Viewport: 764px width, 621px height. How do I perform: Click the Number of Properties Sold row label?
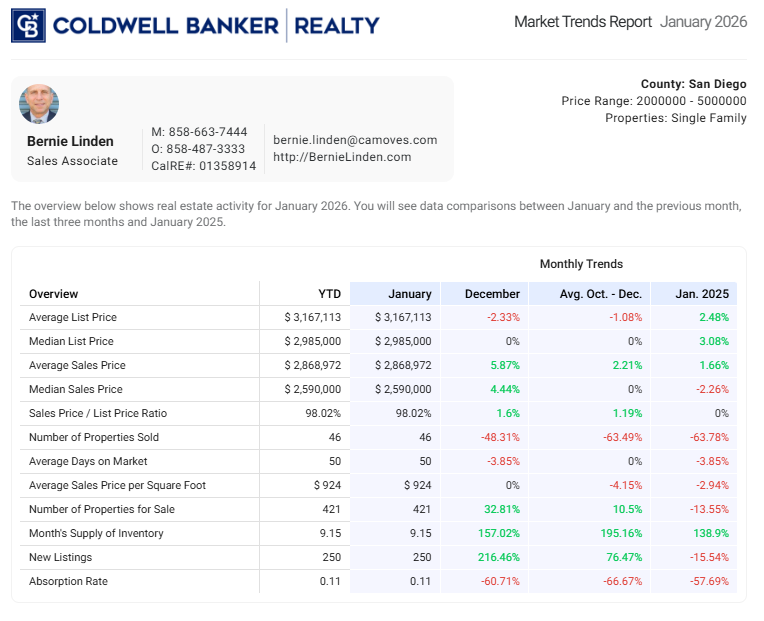pyautogui.click(x=94, y=437)
